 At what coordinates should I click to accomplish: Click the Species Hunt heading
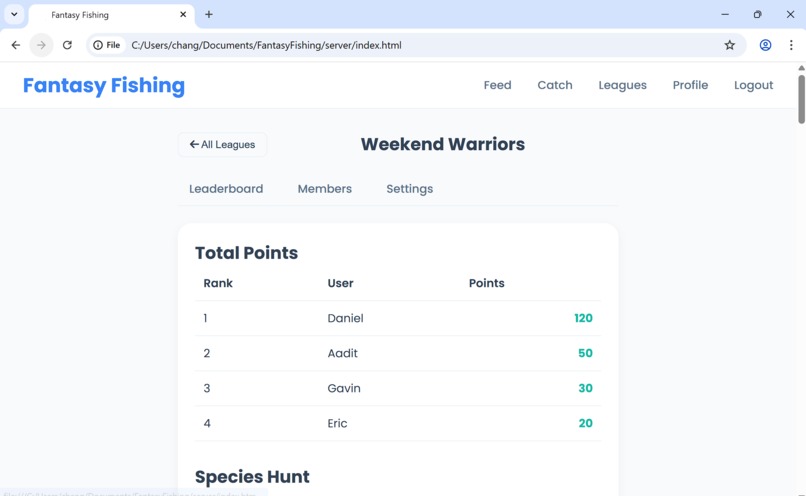[252, 477]
